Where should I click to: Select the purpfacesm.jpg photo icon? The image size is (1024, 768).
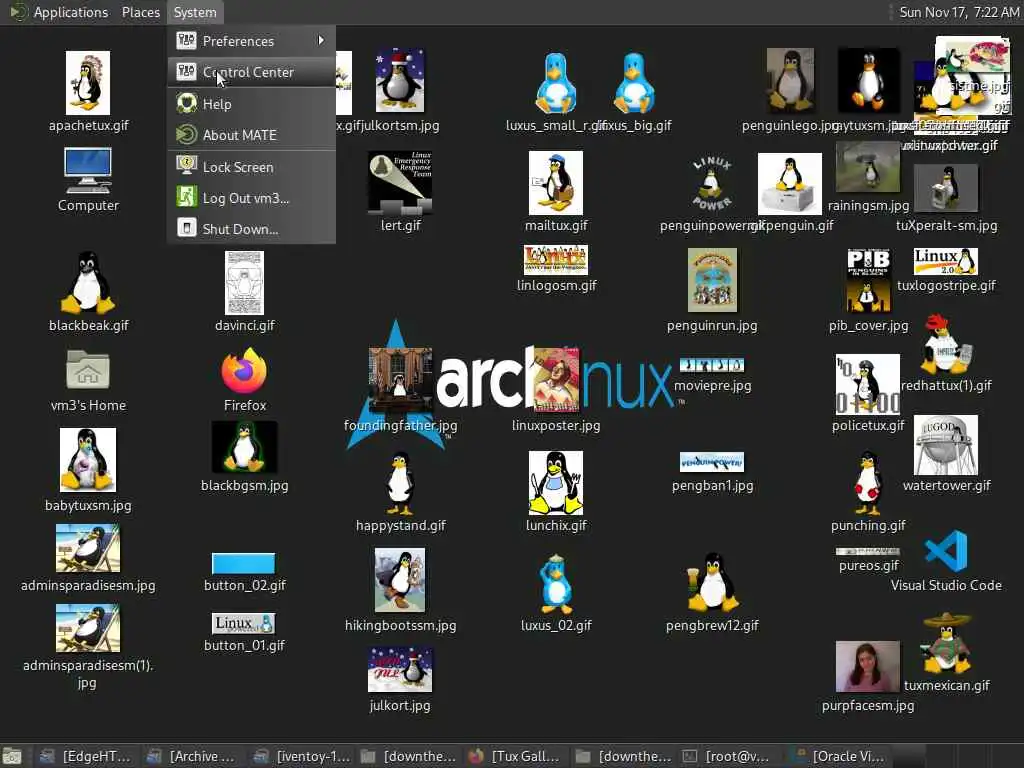(868, 667)
